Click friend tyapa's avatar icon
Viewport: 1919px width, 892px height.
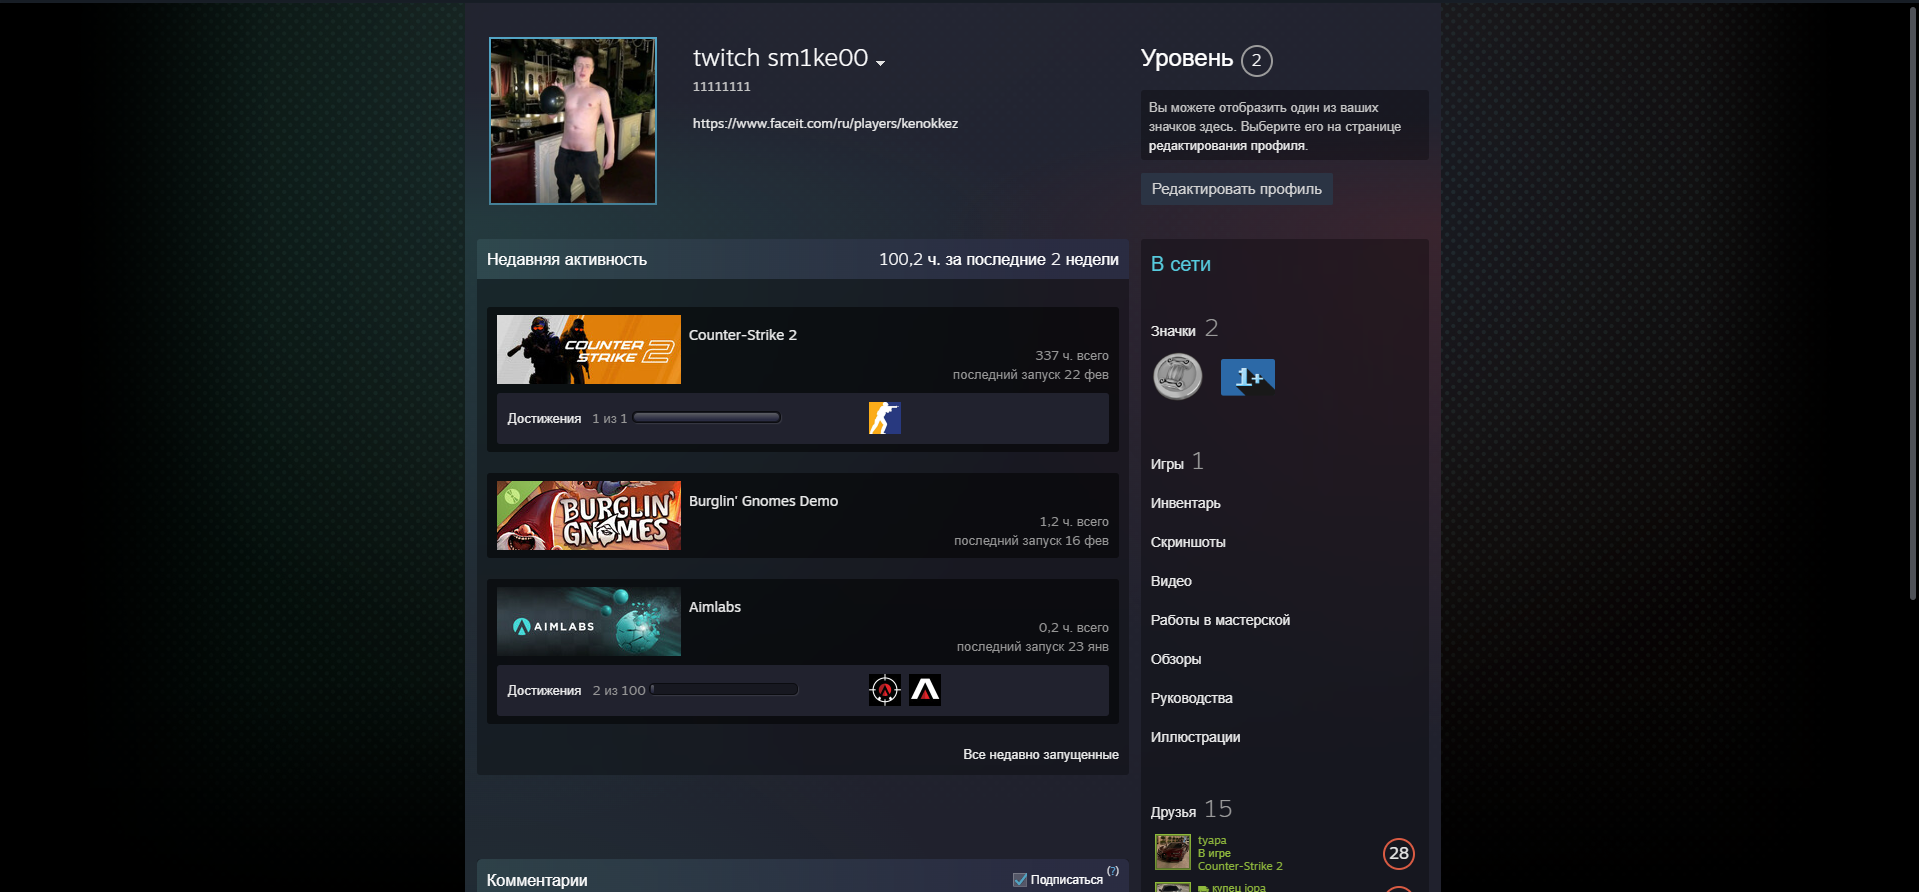[x=1172, y=852]
